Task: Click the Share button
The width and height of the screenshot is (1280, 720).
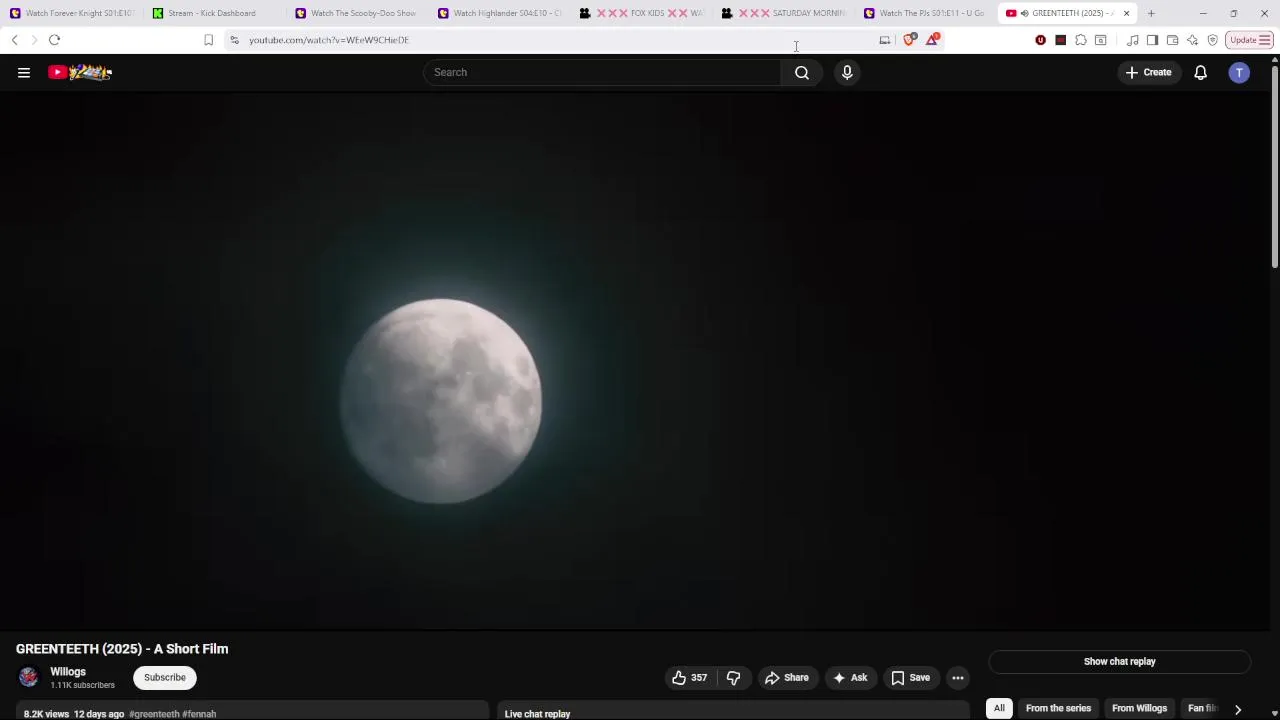Action: click(786, 678)
